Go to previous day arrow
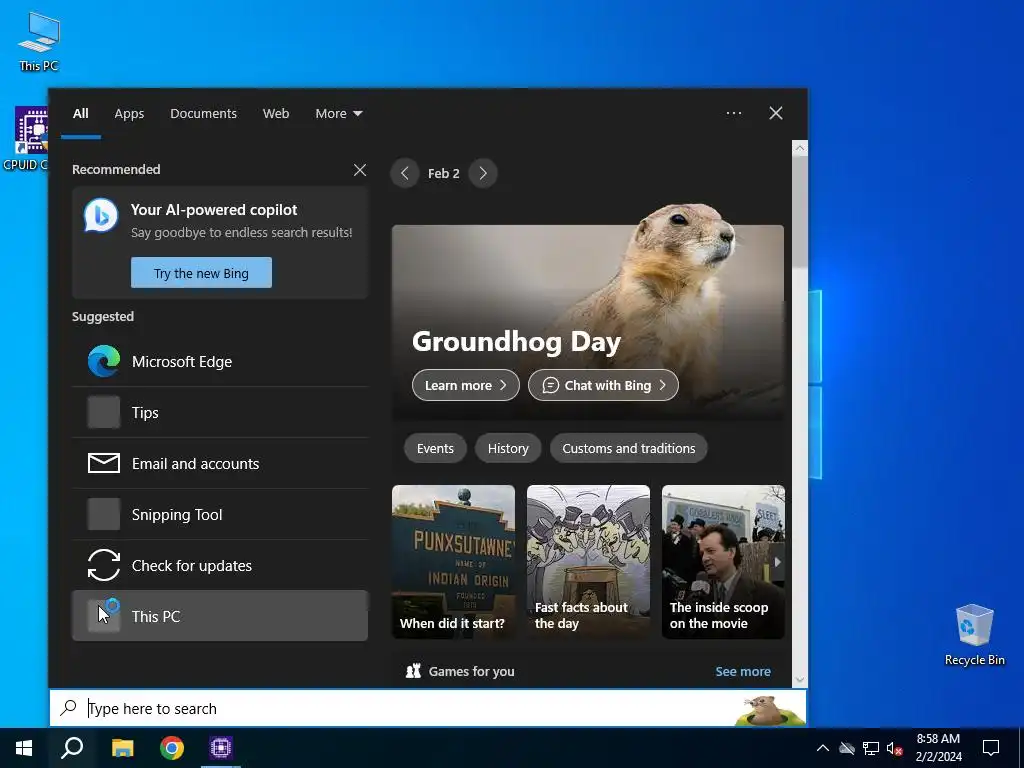This screenshot has height=768, width=1024. tap(405, 173)
